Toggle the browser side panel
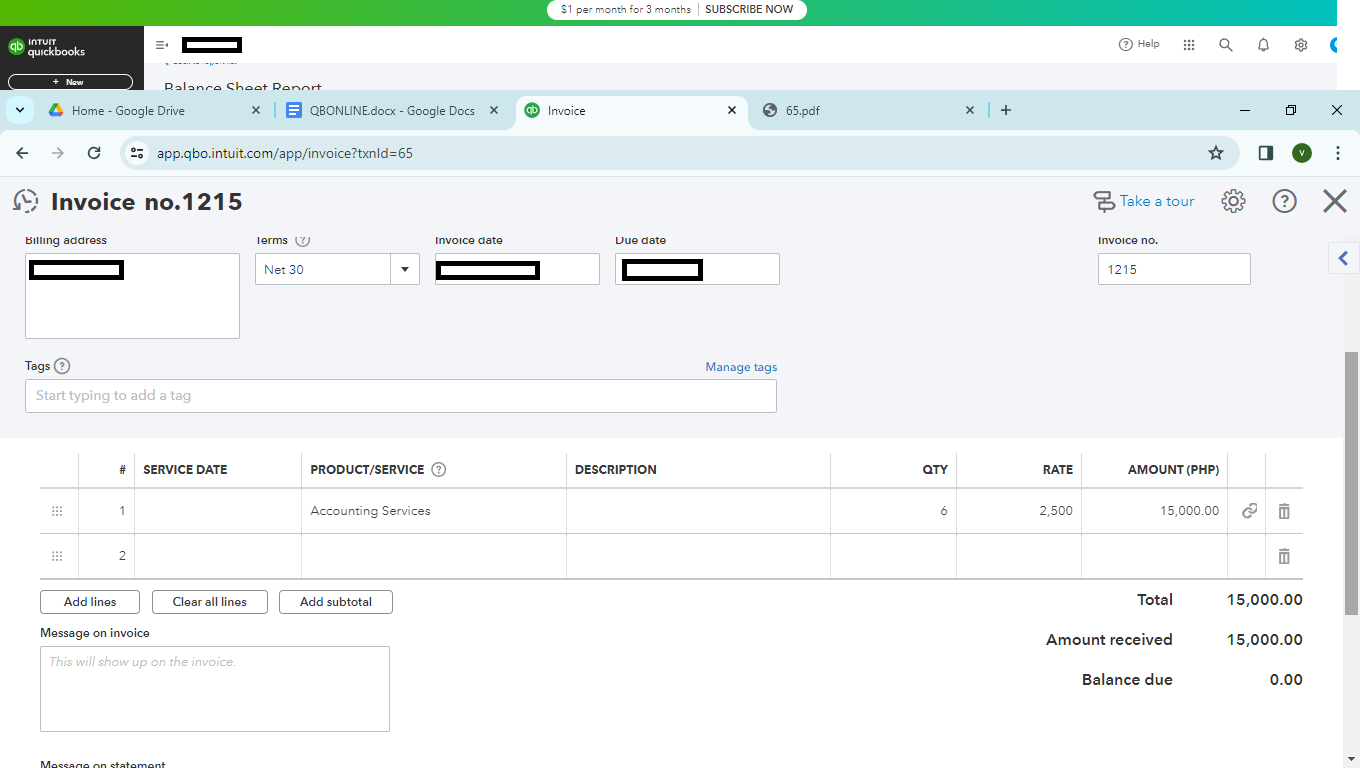Screen dimensions: 1360x768 1265,153
